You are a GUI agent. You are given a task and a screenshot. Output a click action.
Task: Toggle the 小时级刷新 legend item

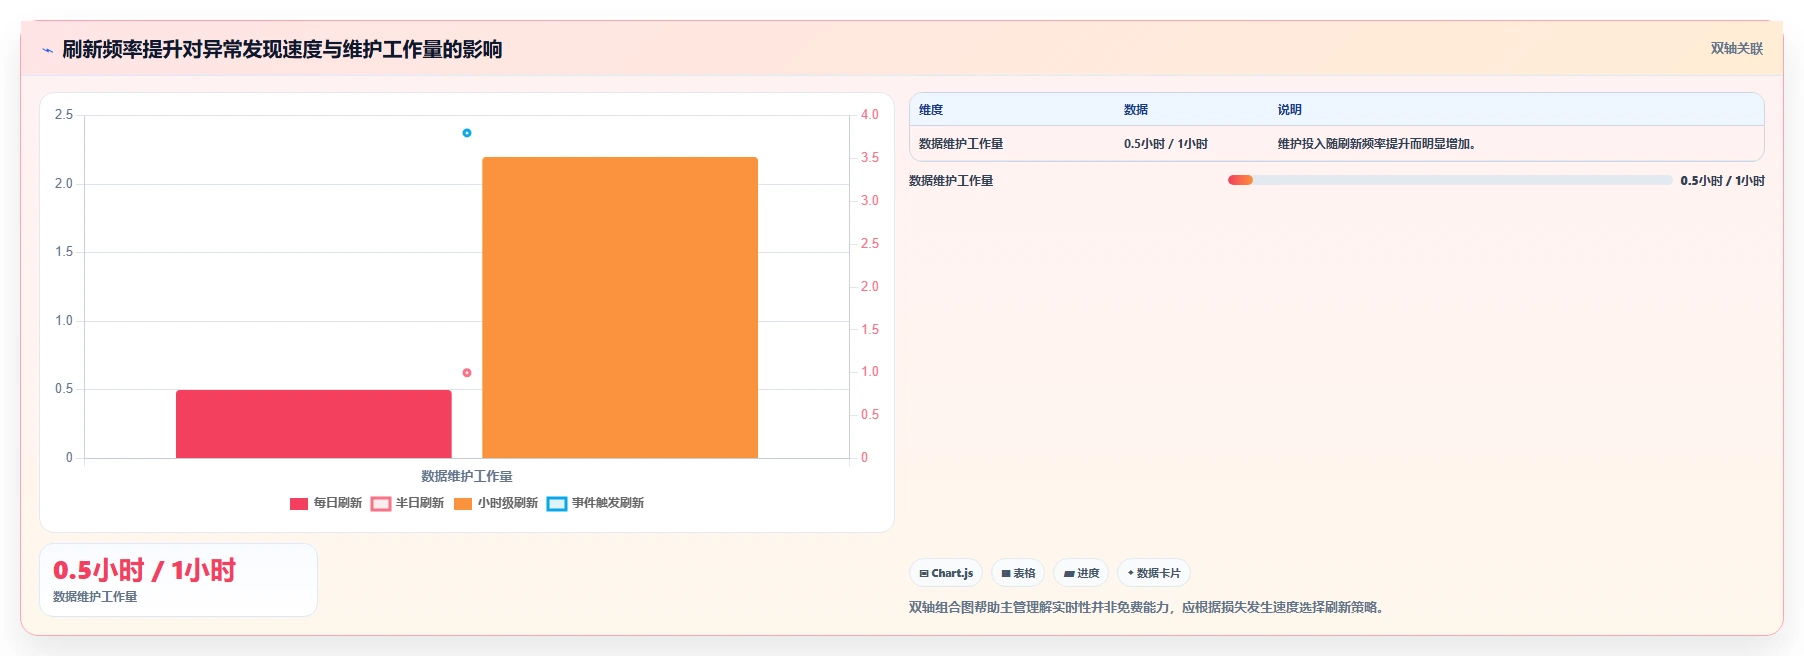click(x=496, y=503)
